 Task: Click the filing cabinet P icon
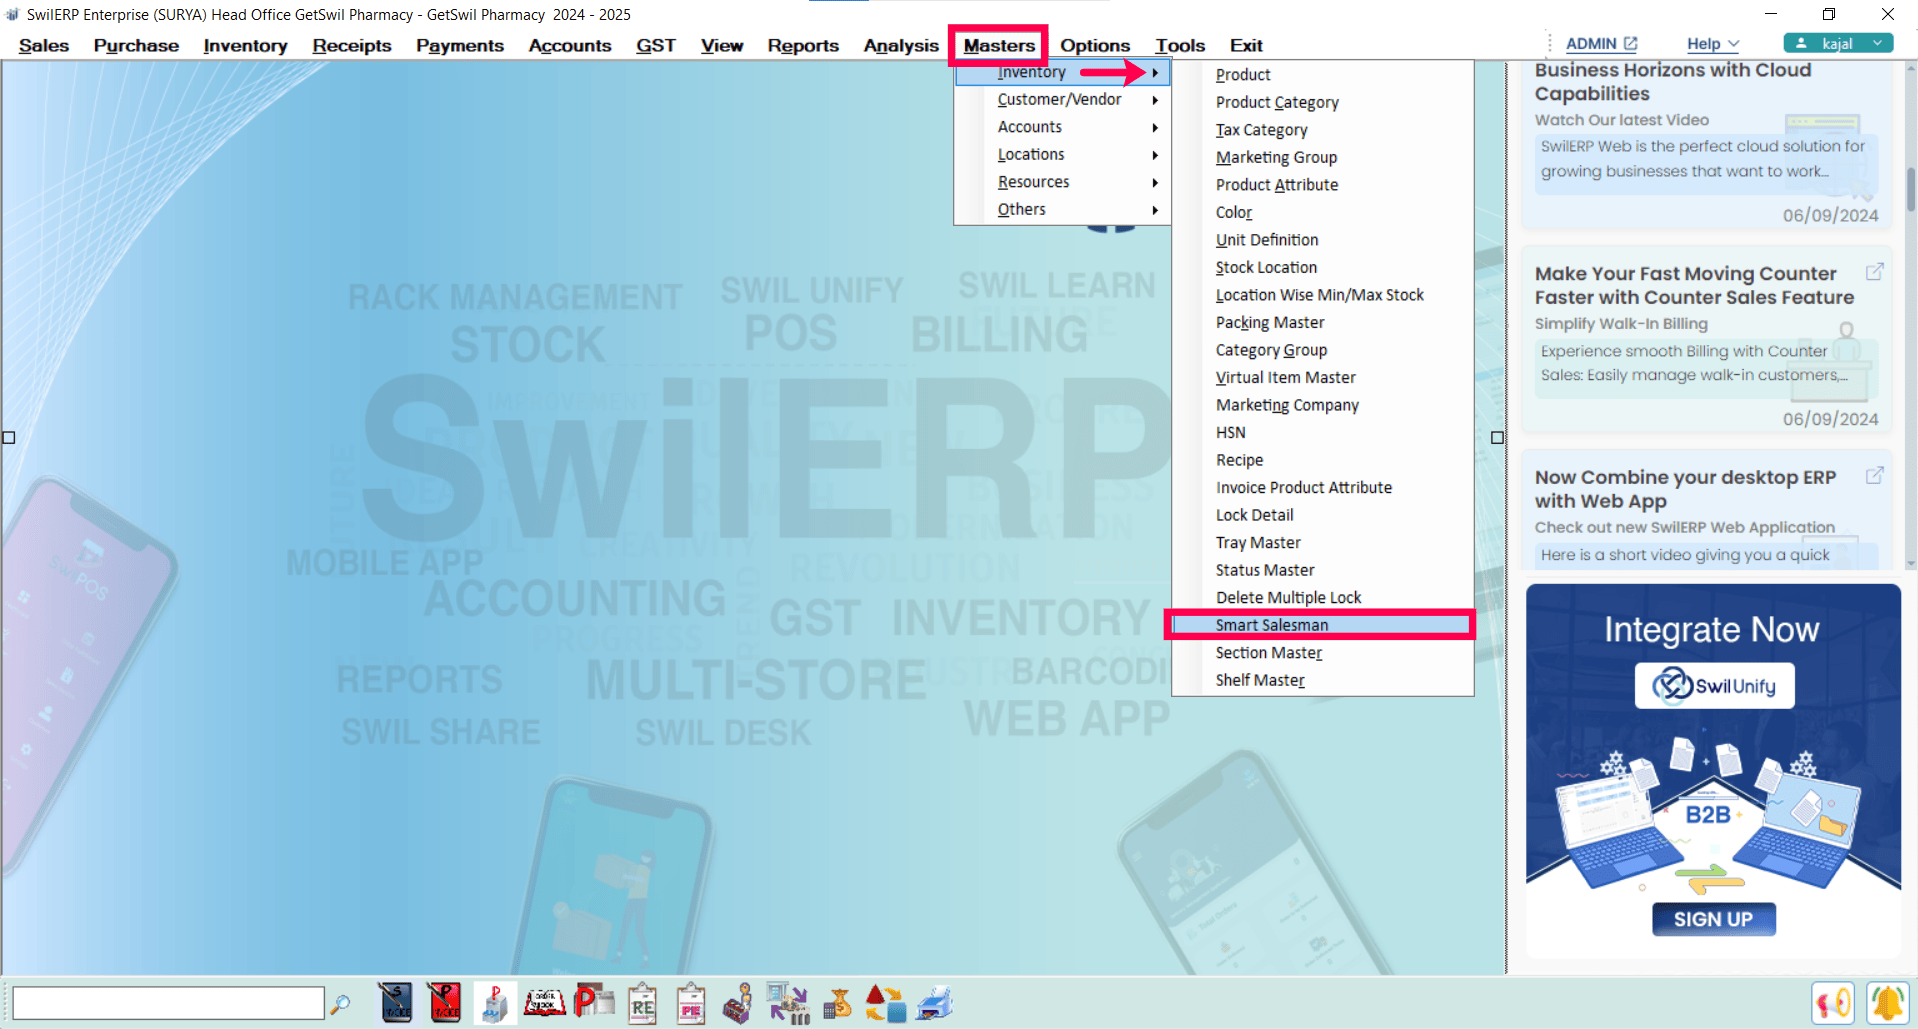495,1003
